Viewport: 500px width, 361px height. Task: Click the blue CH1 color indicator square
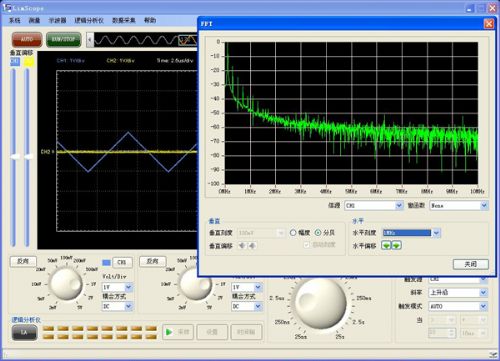point(106,263)
